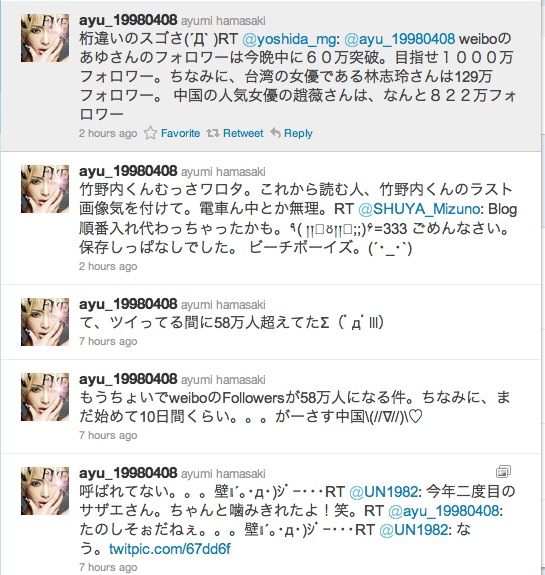Click the Favorite star icon
545x575 pixels.
tap(150, 133)
